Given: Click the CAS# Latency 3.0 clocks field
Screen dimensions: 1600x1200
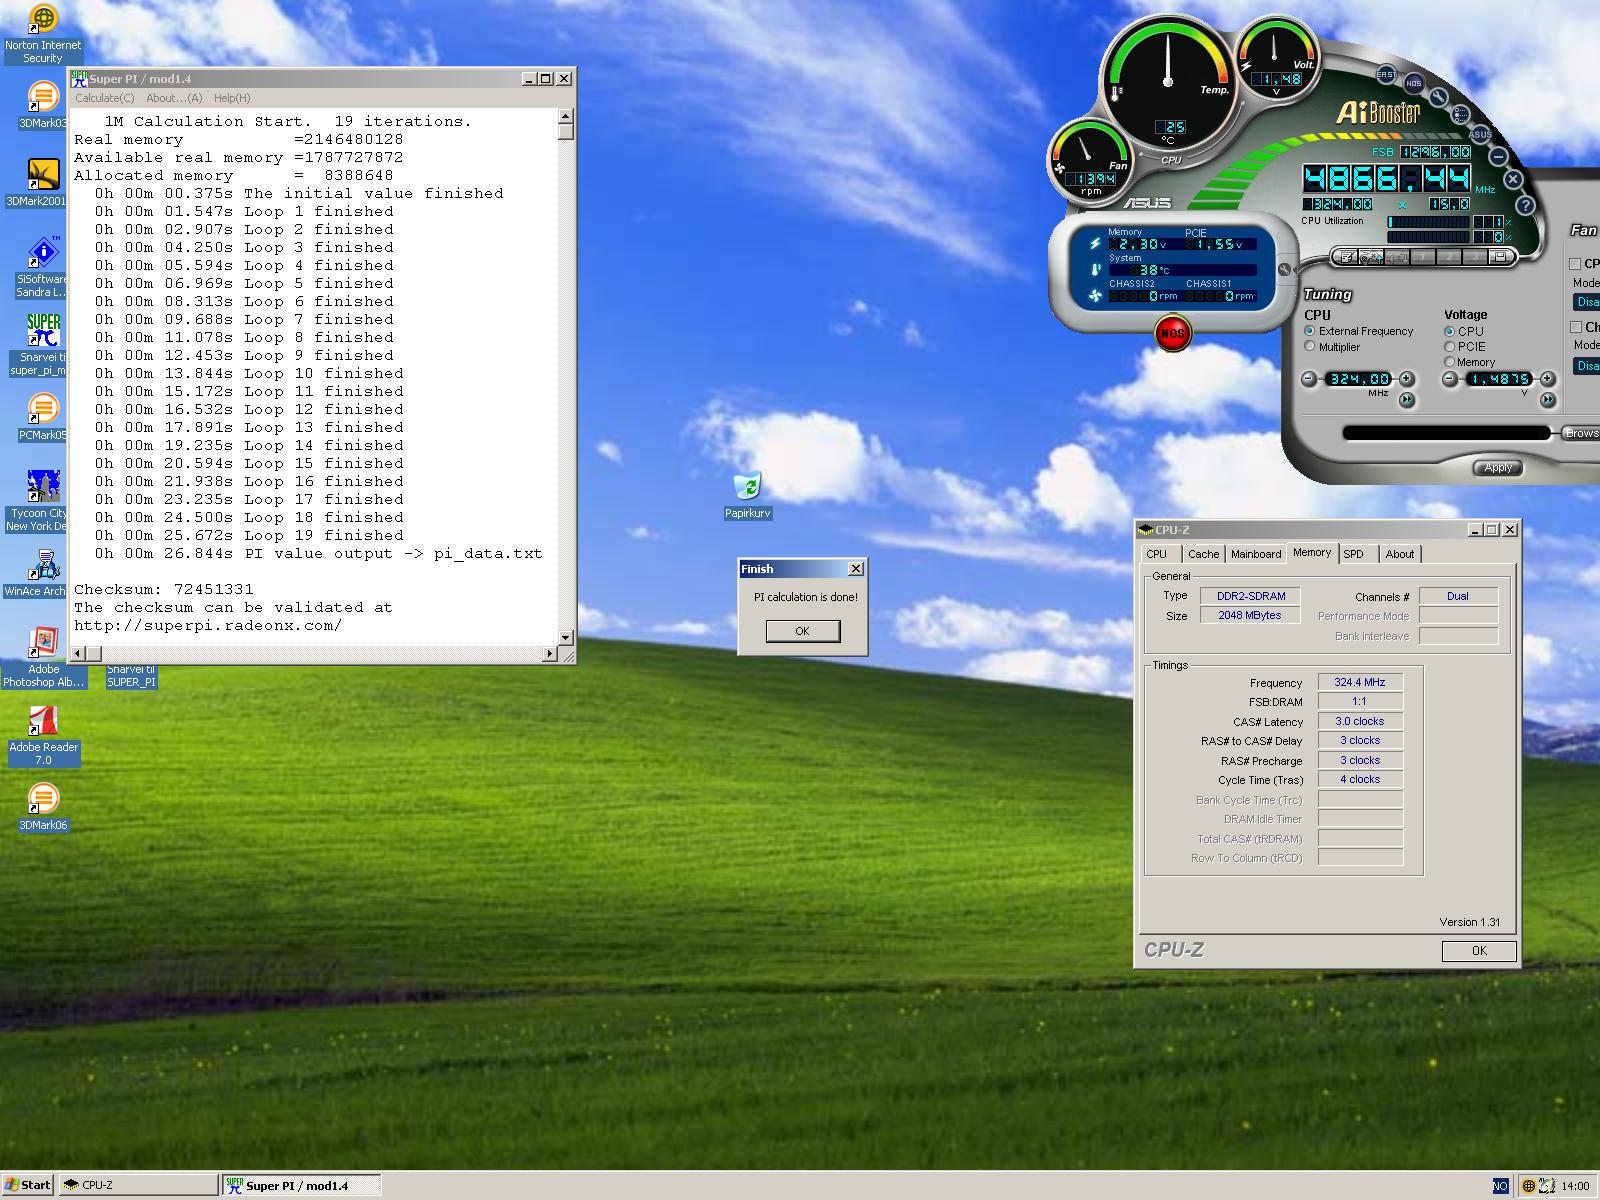Looking at the screenshot, I should pyautogui.click(x=1360, y=721).
